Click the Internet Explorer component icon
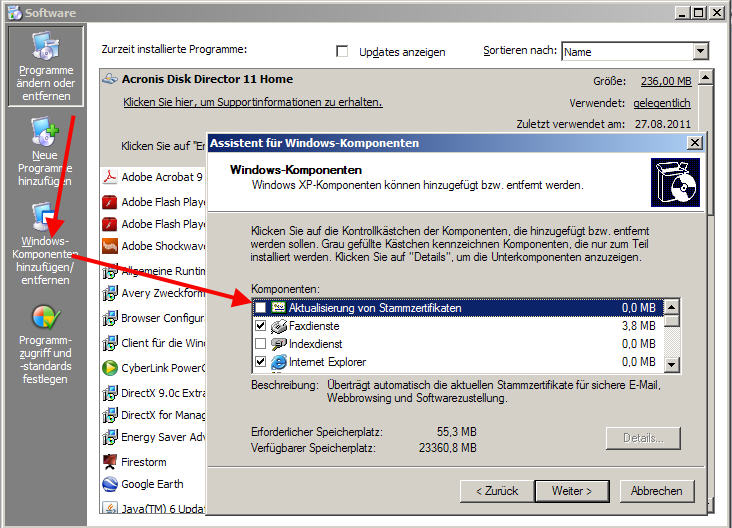This screenshot has height=528, width=732. 279,362
